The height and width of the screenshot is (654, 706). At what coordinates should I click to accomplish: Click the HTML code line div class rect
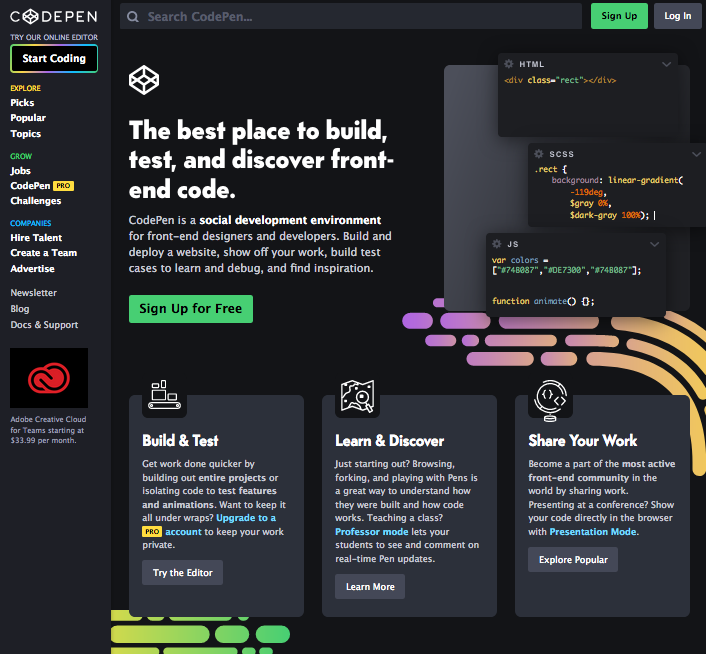tap(560, 80)
